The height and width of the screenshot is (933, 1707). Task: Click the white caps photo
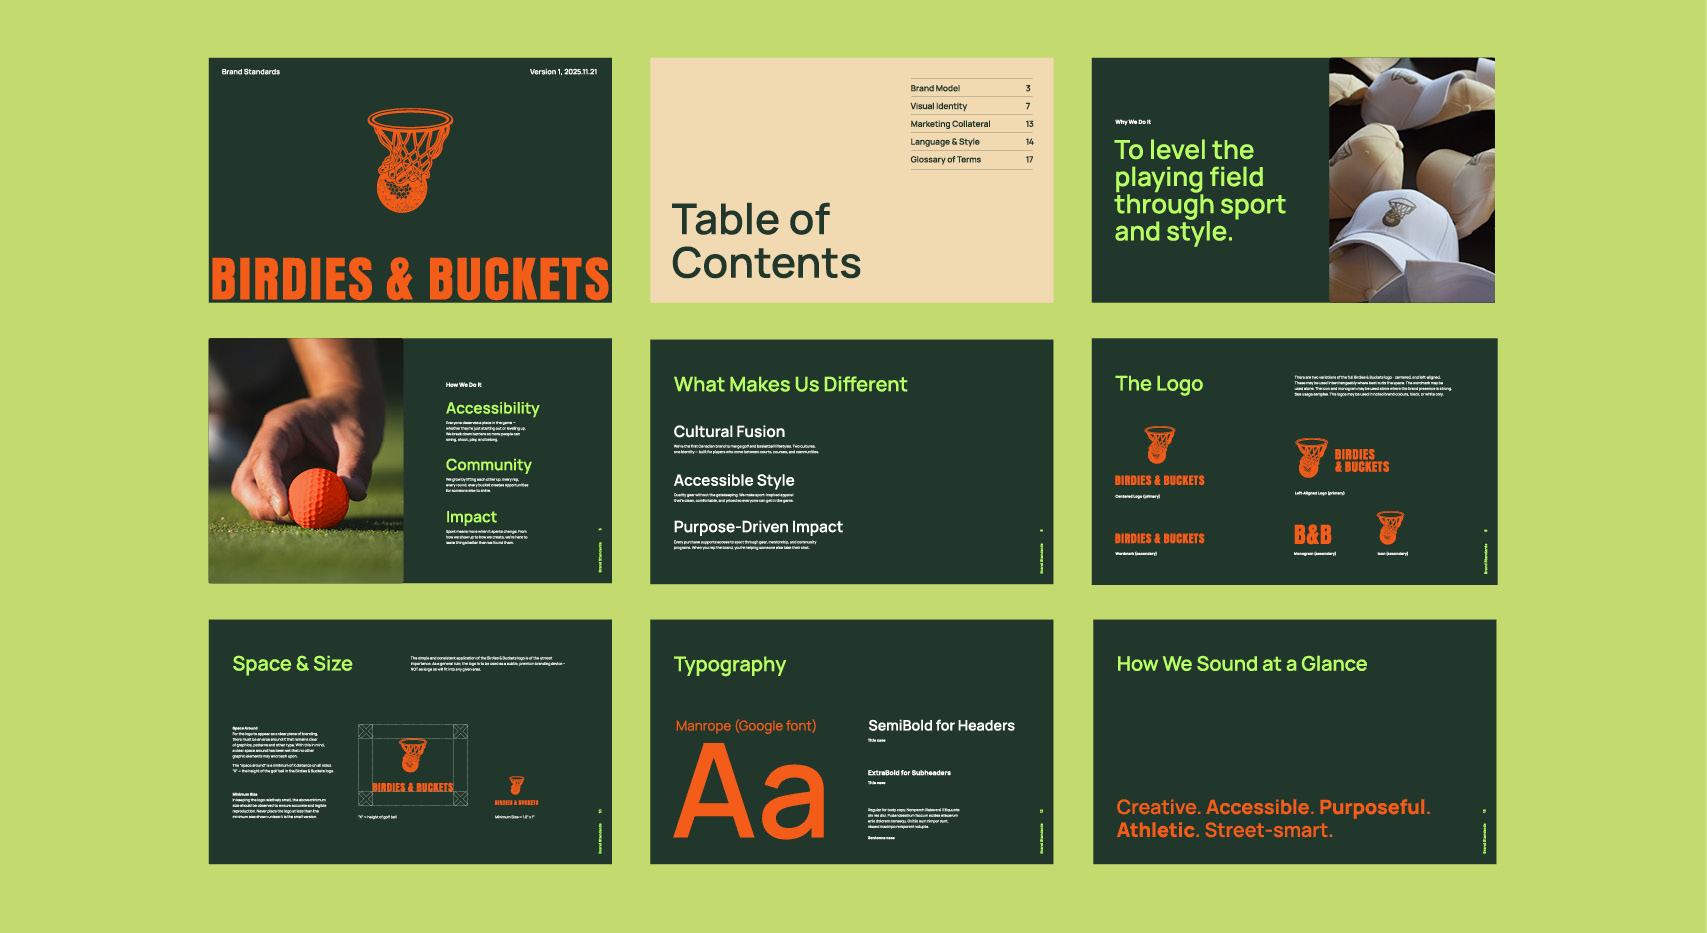point(1412,180)
